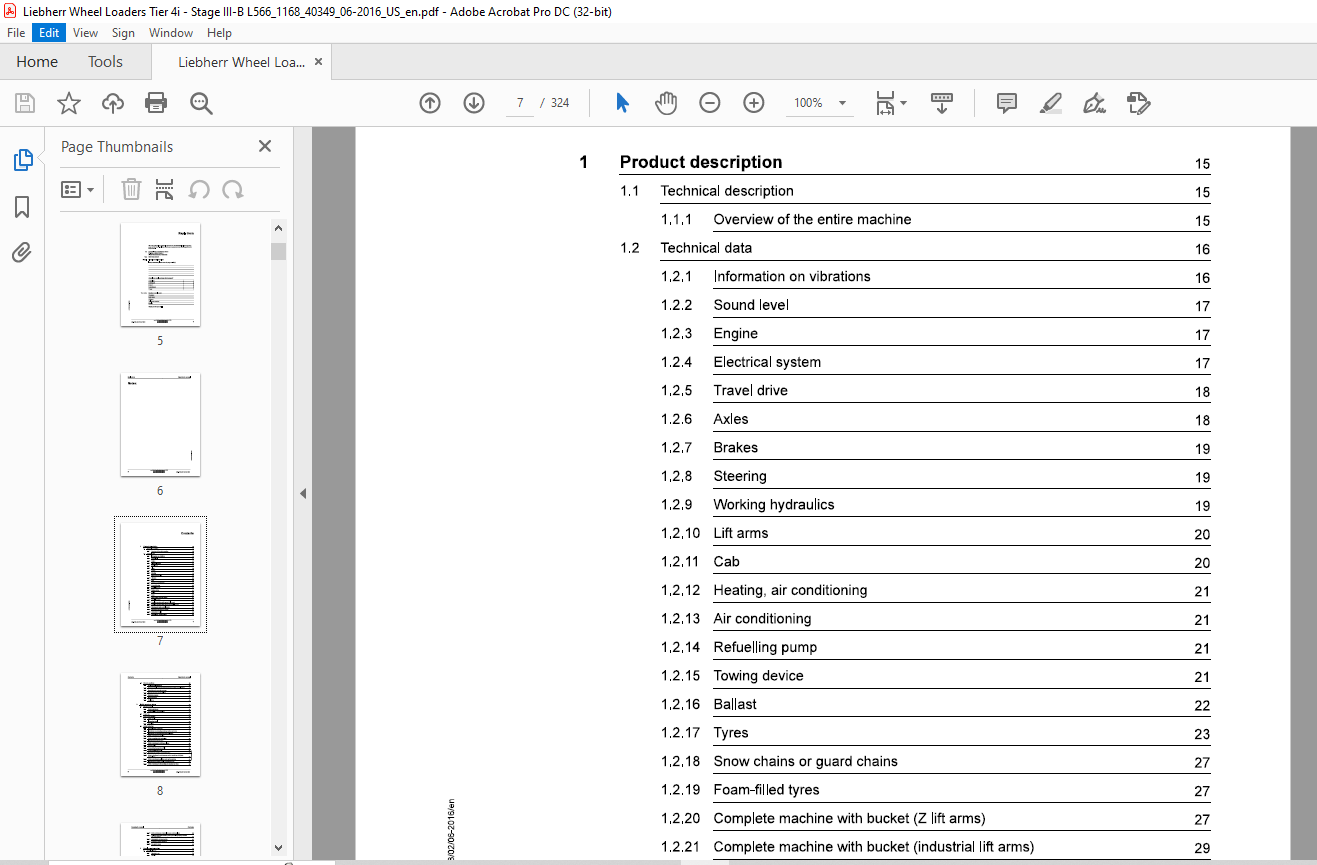Open the Bookmarks sidebar panel
1317x865 pixels.
(x=22, y=207)
